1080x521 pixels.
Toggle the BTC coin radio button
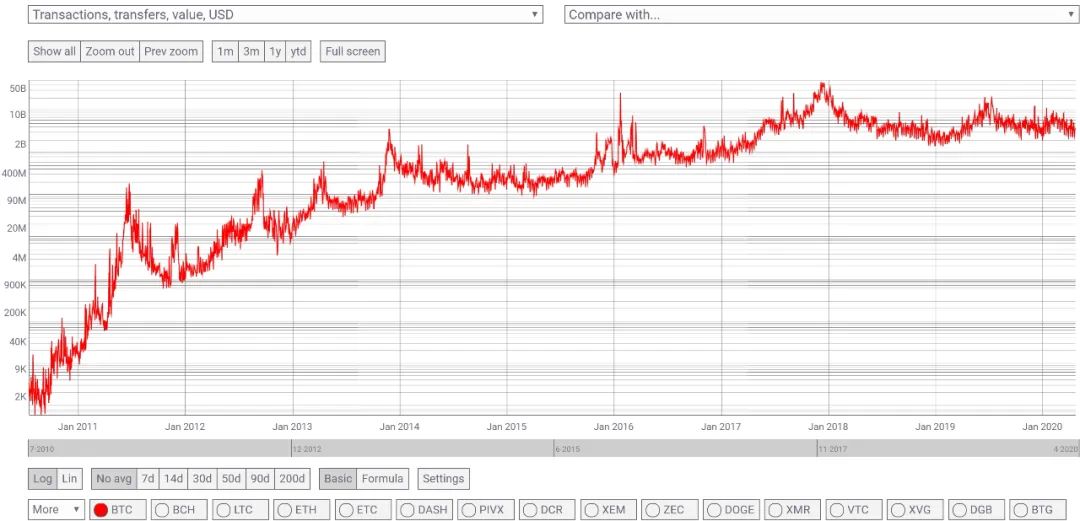pos(117,510)
